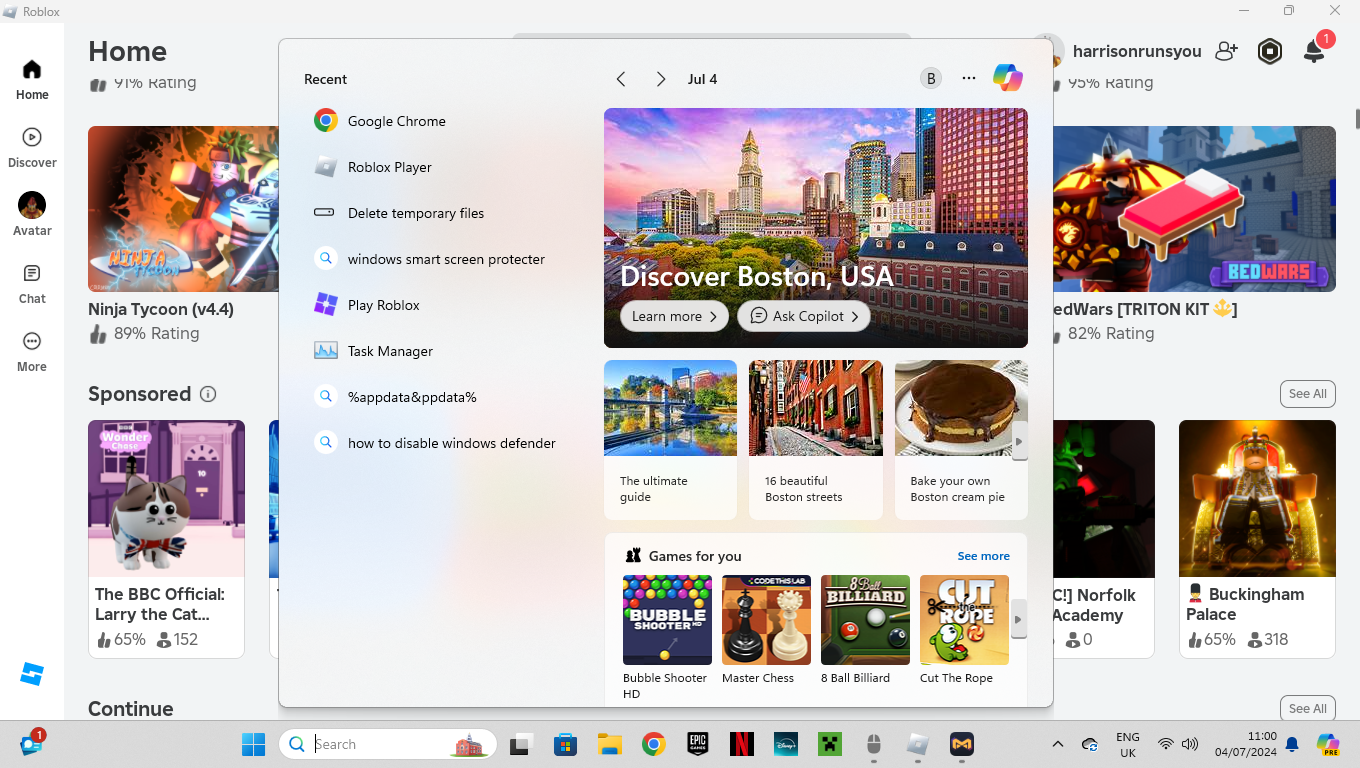
Task: Click the Robux hexagon icon
Action: point(1269,51)
